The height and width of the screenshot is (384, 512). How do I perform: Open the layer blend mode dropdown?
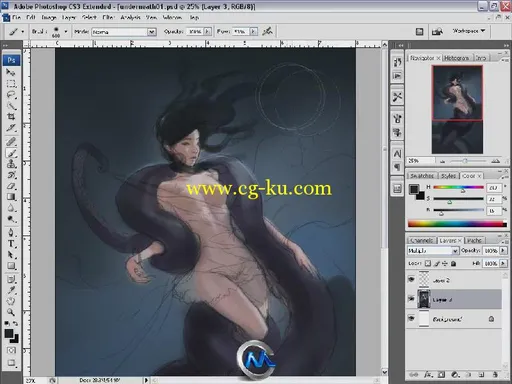433,251
